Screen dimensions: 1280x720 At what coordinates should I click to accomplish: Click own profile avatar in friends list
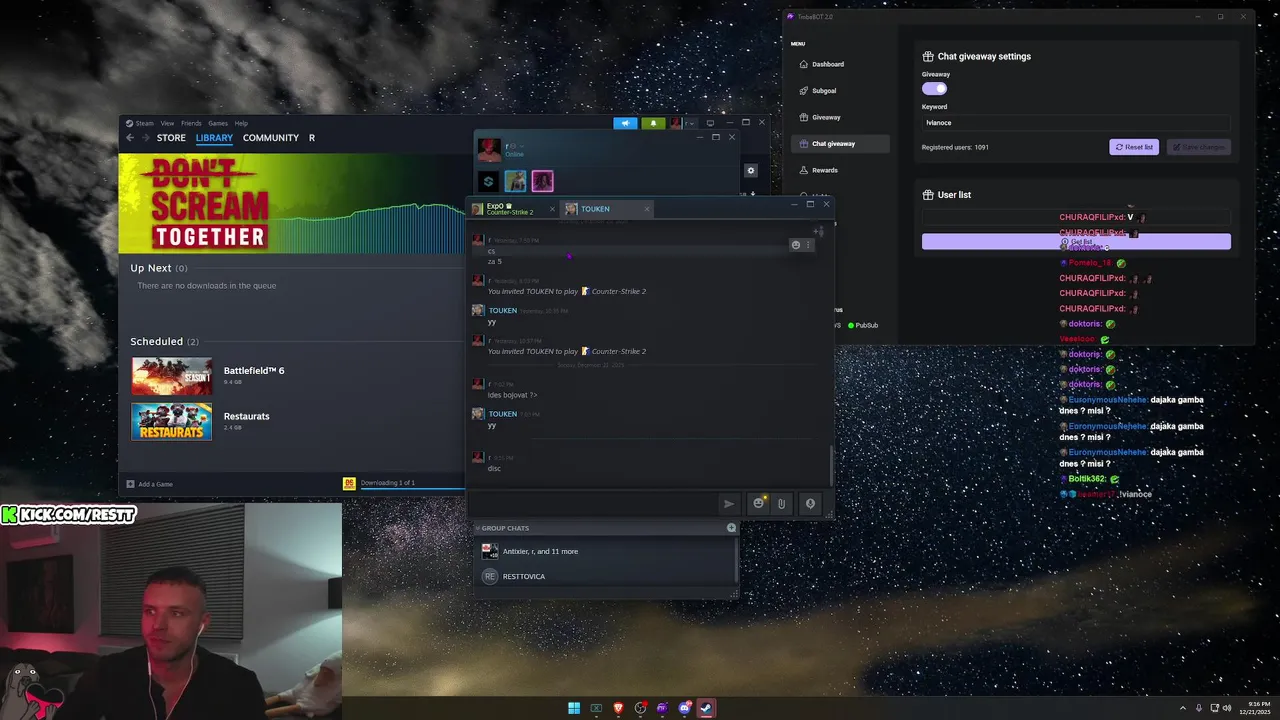tap(489, 150)
